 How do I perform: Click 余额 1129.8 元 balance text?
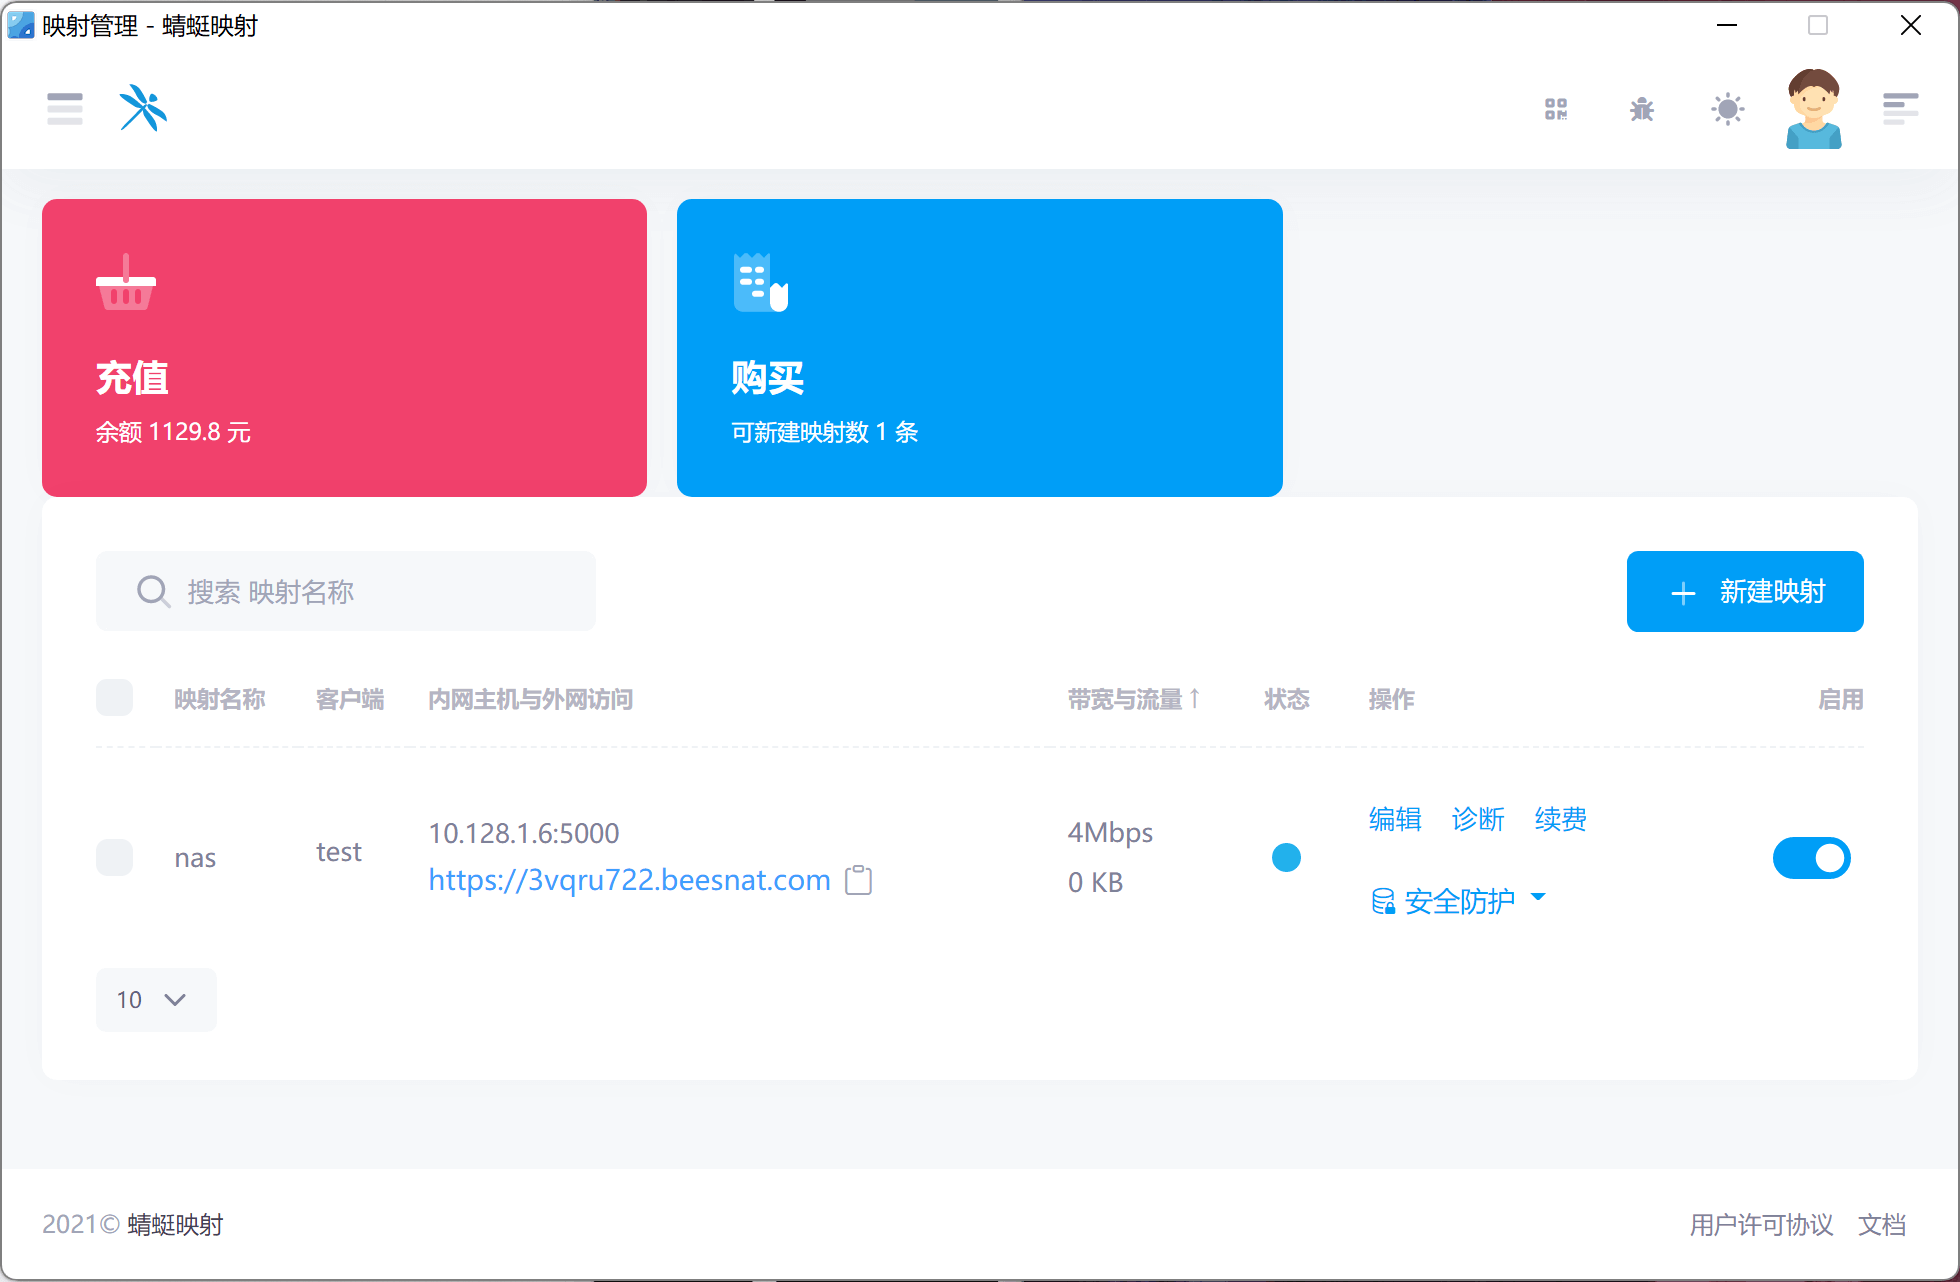coord(173,432)
